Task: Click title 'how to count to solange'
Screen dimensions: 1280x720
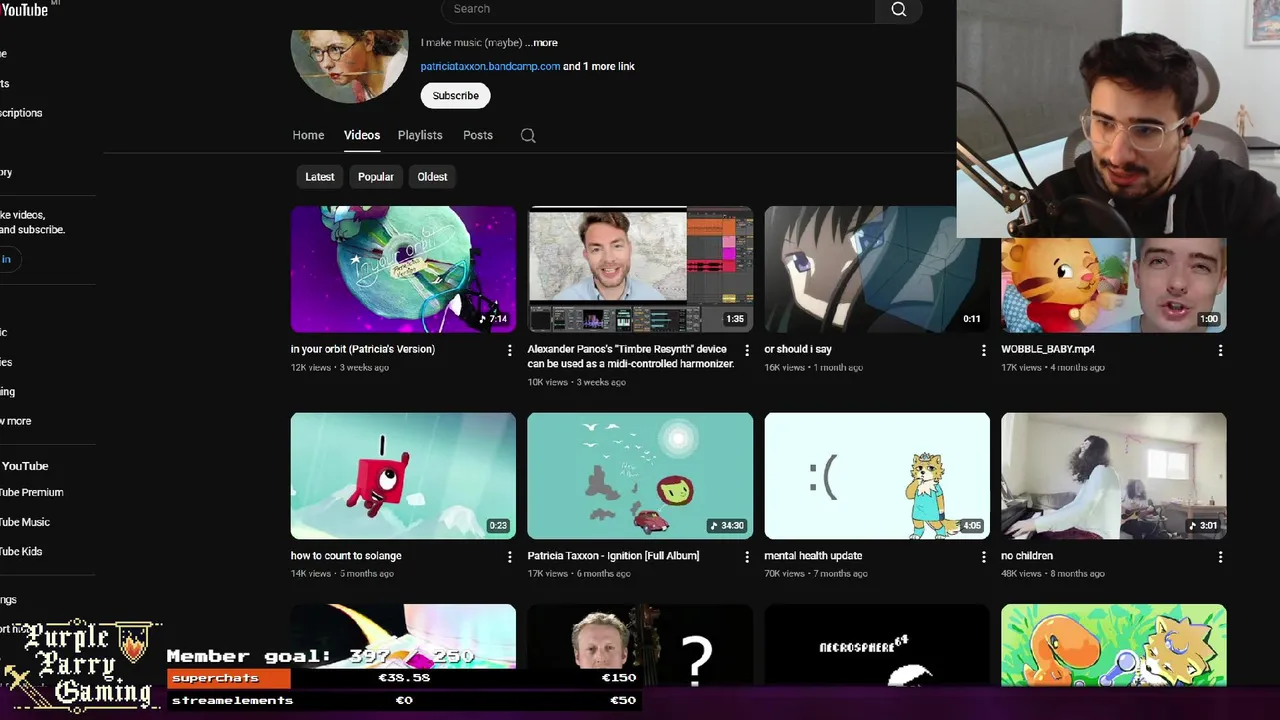Action: click(x=346, y=556)
